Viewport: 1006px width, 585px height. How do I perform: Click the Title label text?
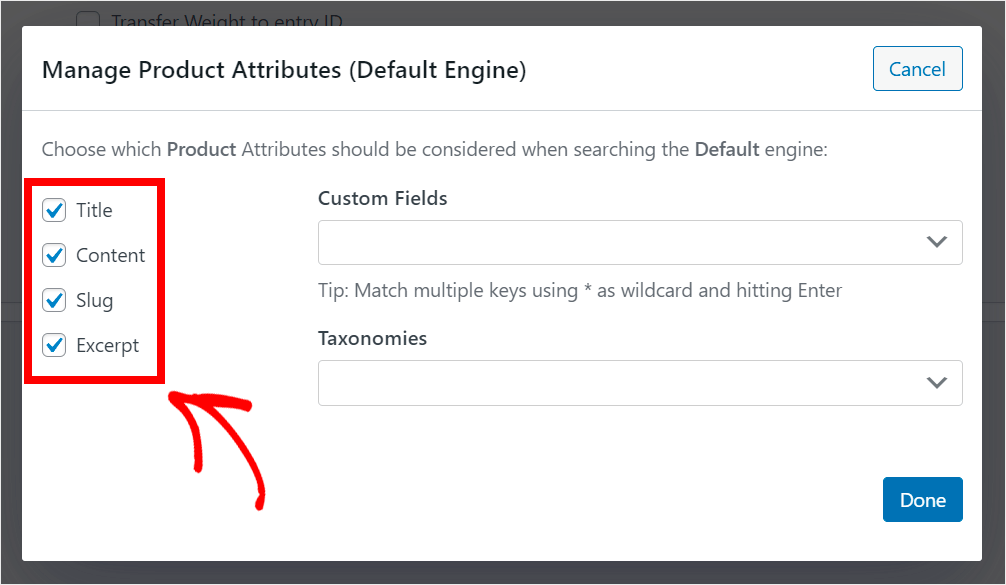point(94,211)
